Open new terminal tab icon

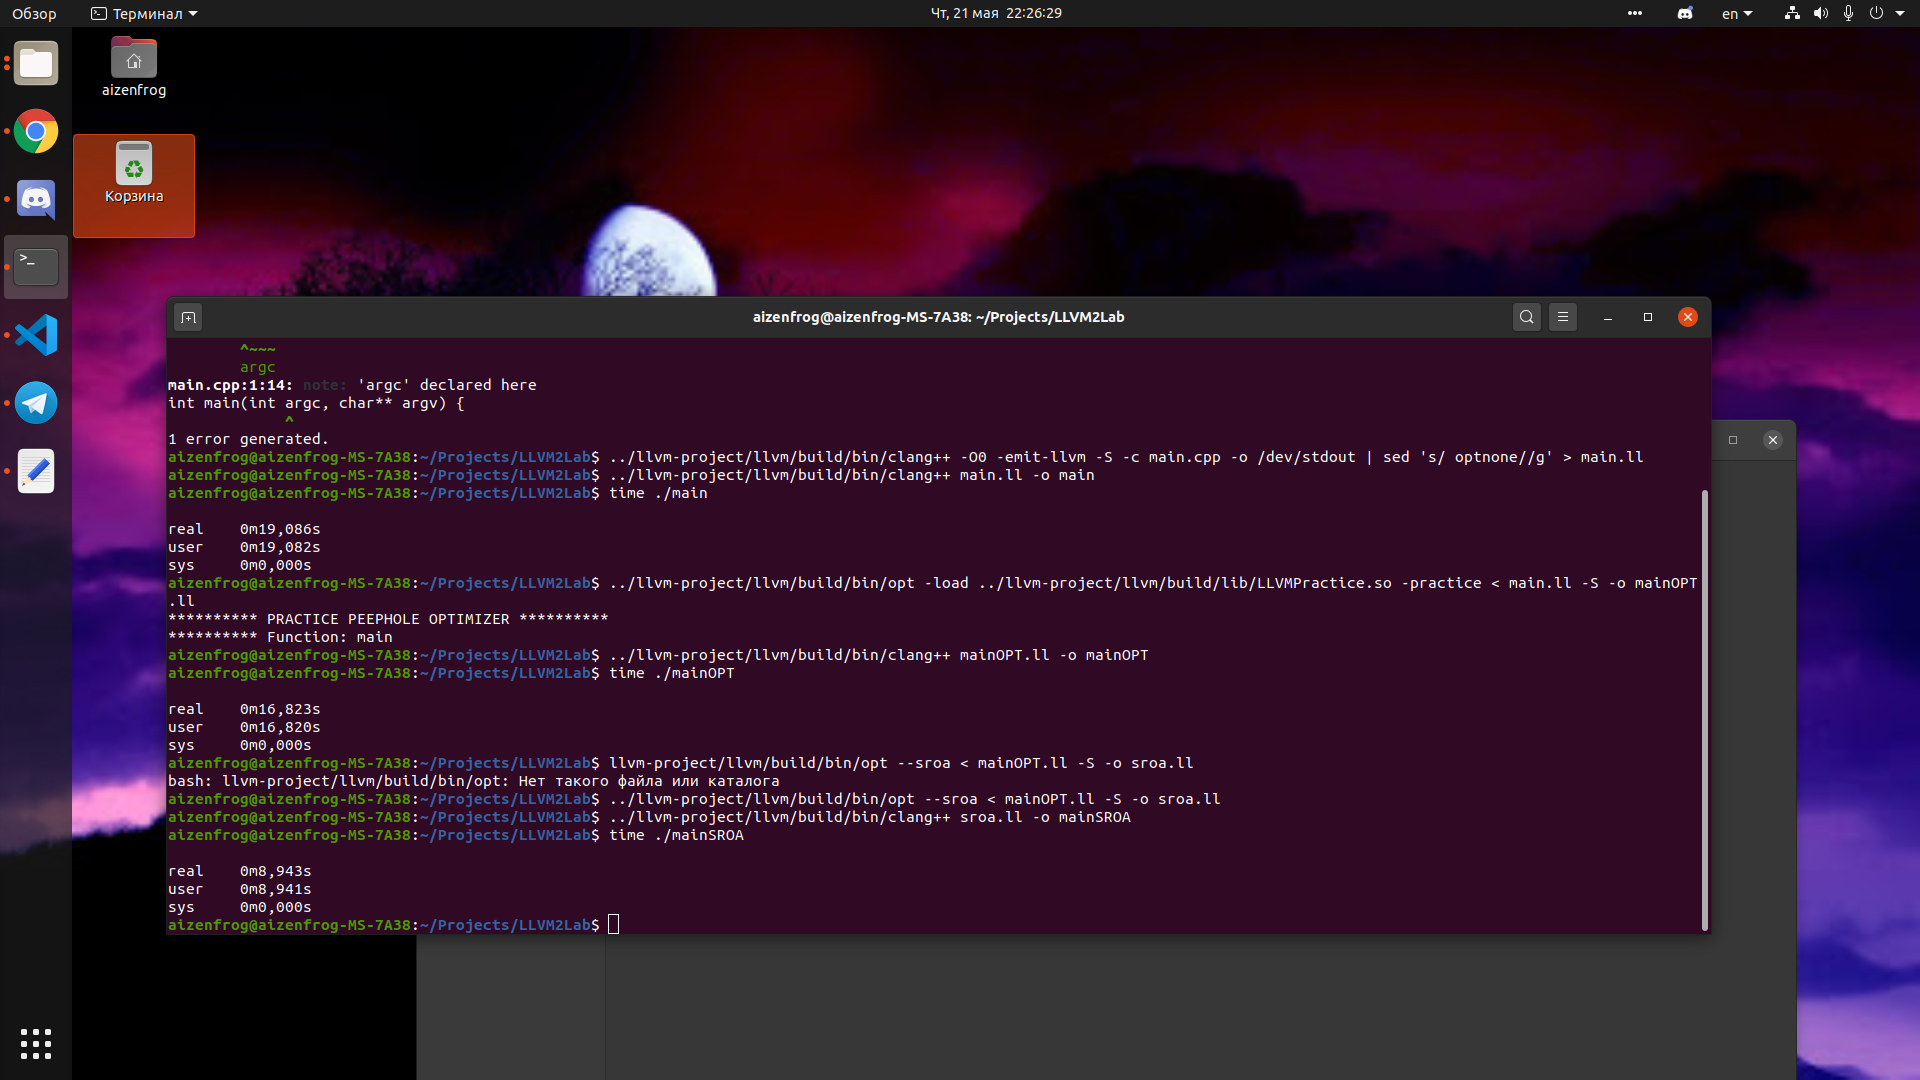[x=188, y=317]
